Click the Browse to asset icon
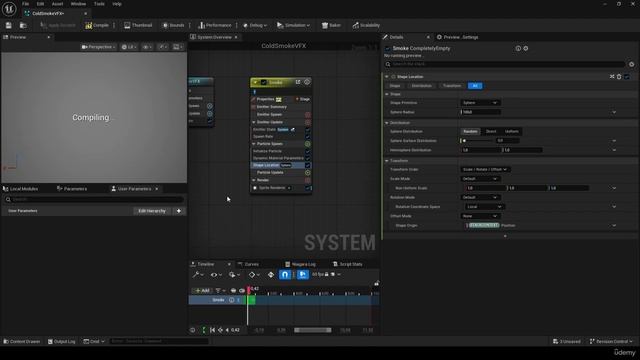The image size is (640, 360). click(23, 25)
